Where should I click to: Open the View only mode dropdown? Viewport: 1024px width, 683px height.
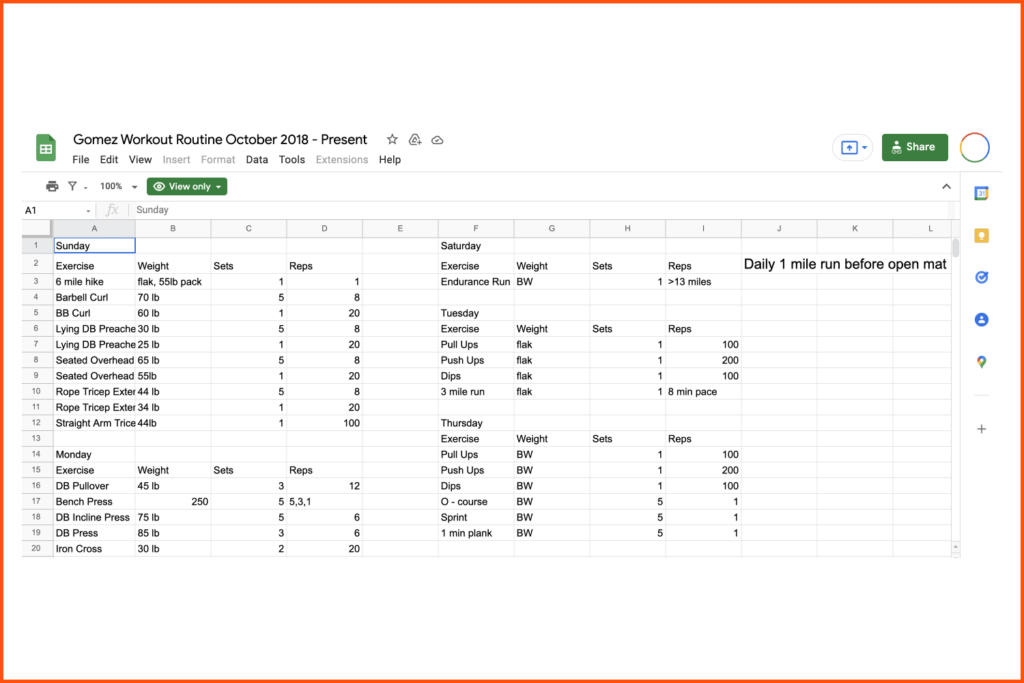pyautogui.click(x=186, y=186)
